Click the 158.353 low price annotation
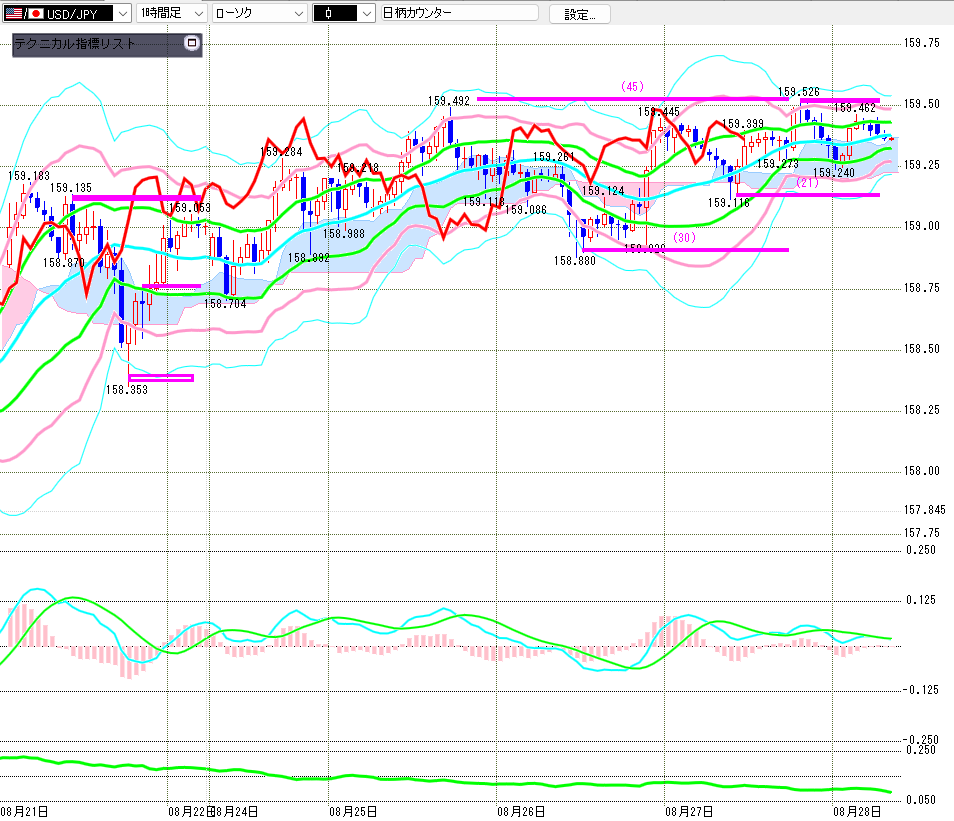Viewport: 954px width, 821px height. 127,390
